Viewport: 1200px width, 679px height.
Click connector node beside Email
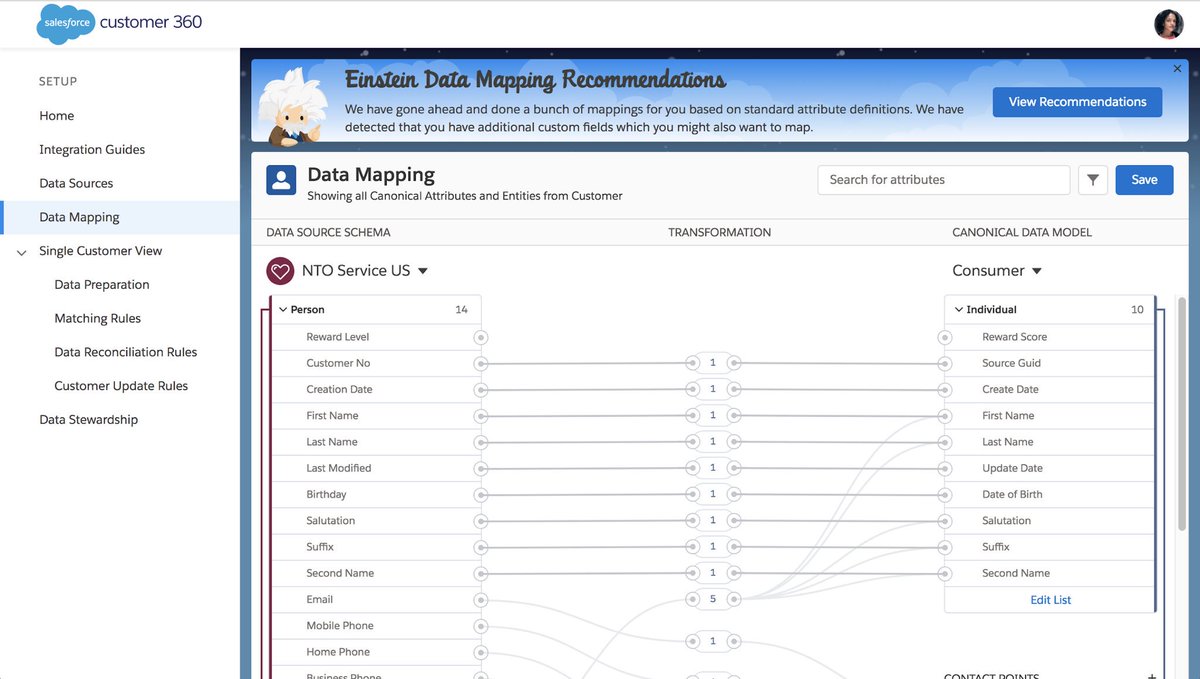481,600
